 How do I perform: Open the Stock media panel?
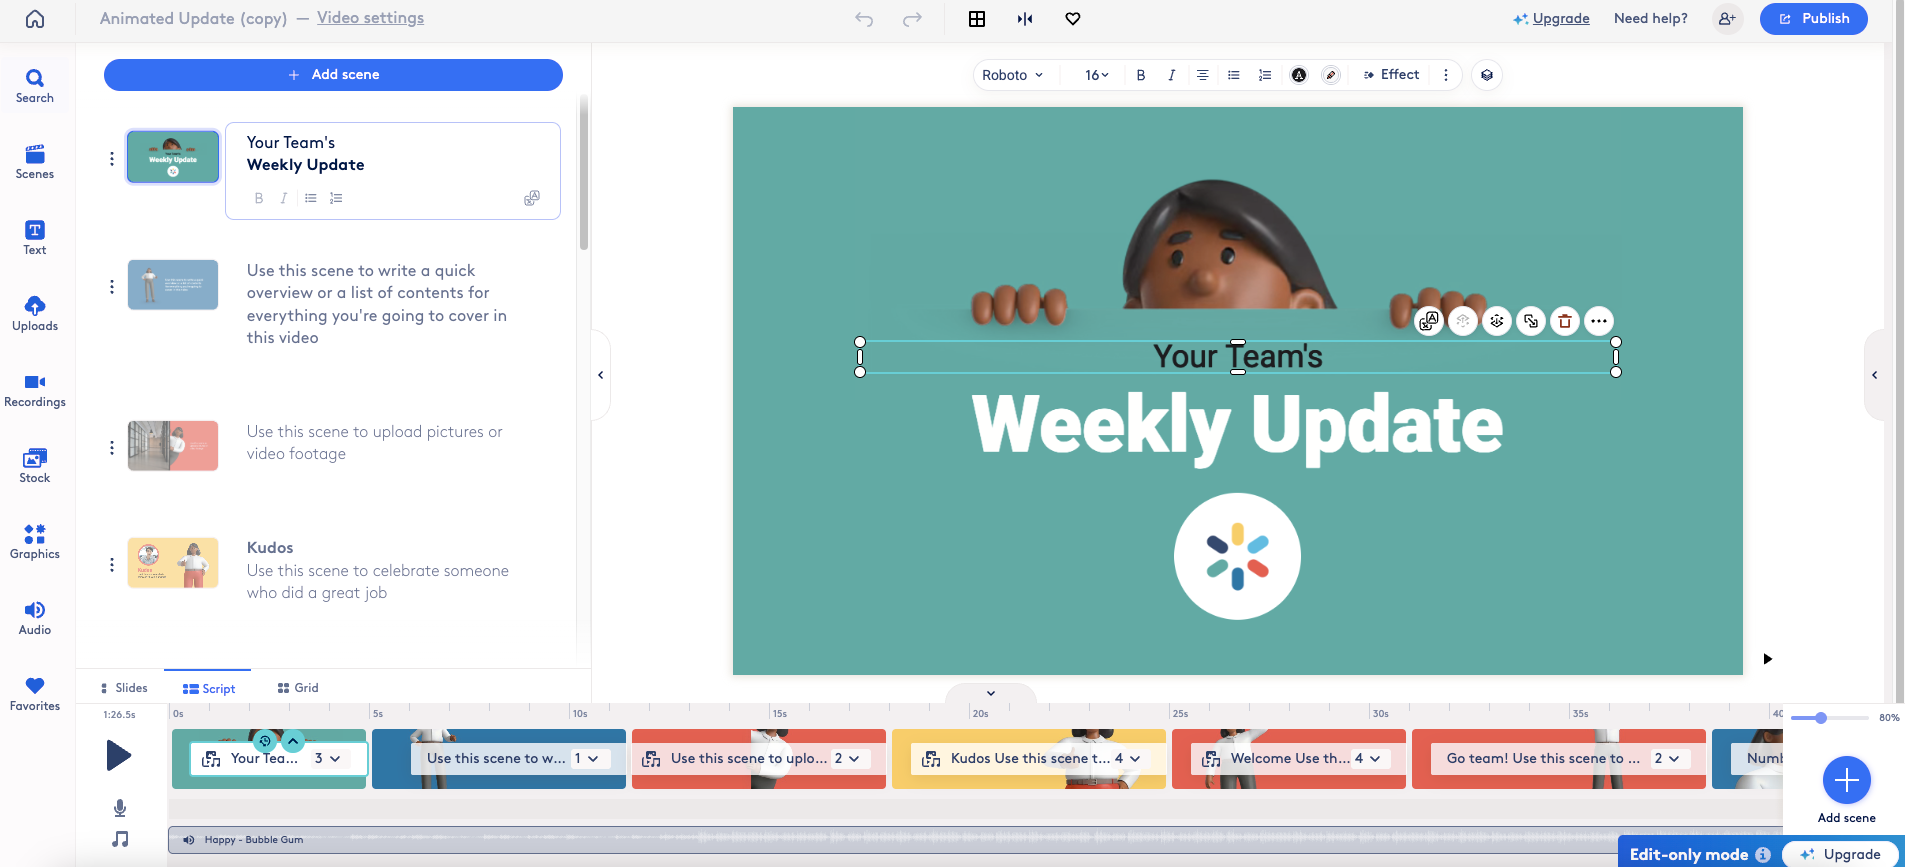pyautogui.click(x=35, y=466)
